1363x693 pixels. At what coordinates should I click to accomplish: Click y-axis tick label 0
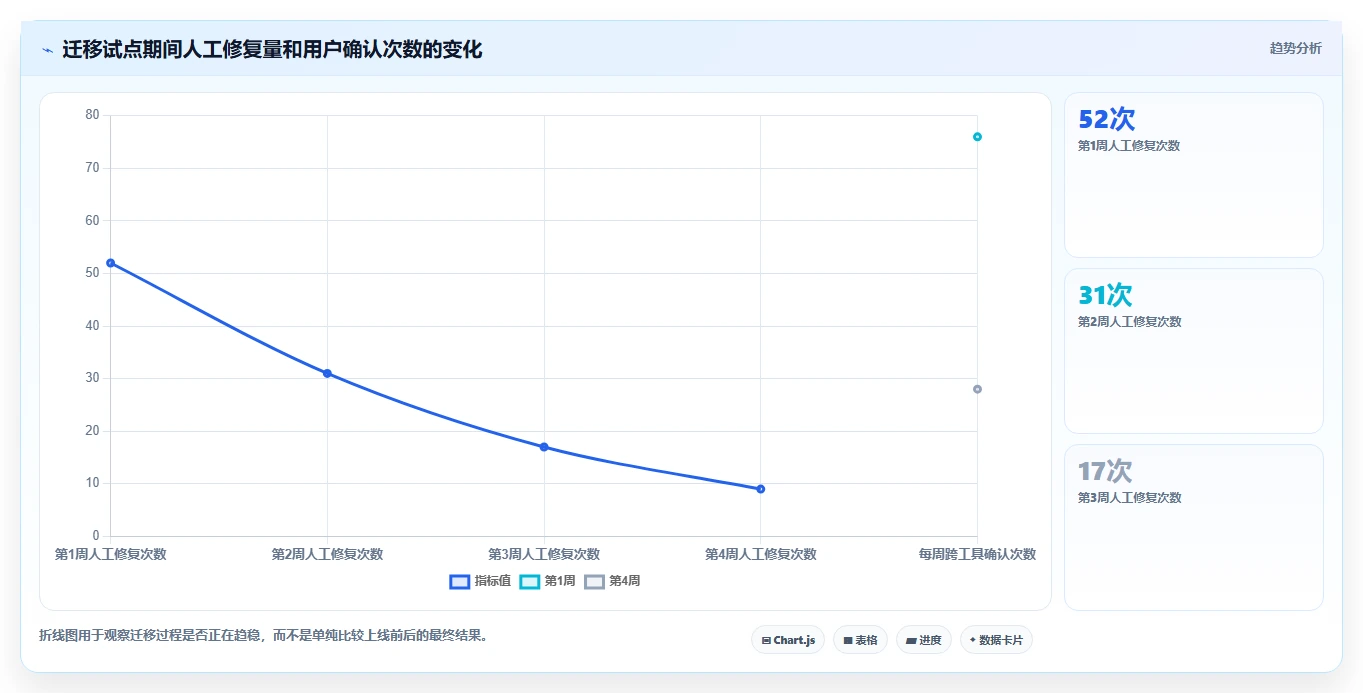pyautogui.click(x=96, y=536)
